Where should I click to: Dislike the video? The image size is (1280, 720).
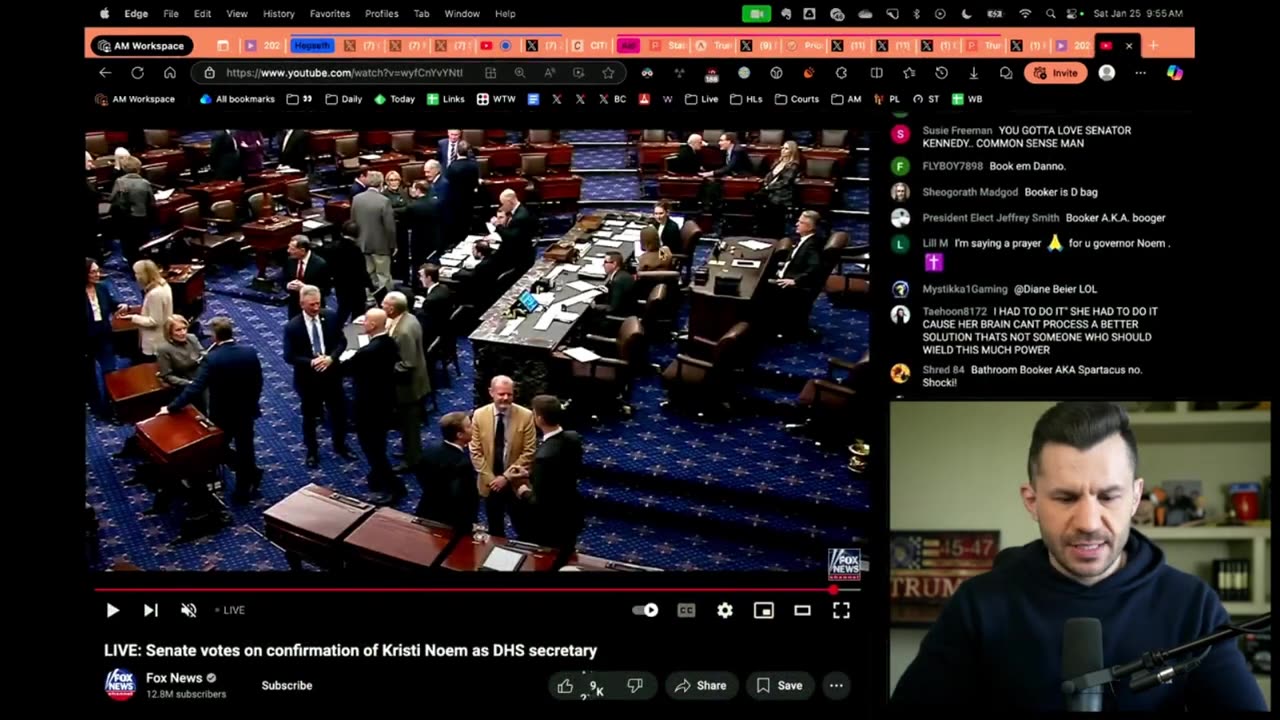(635, 685)
